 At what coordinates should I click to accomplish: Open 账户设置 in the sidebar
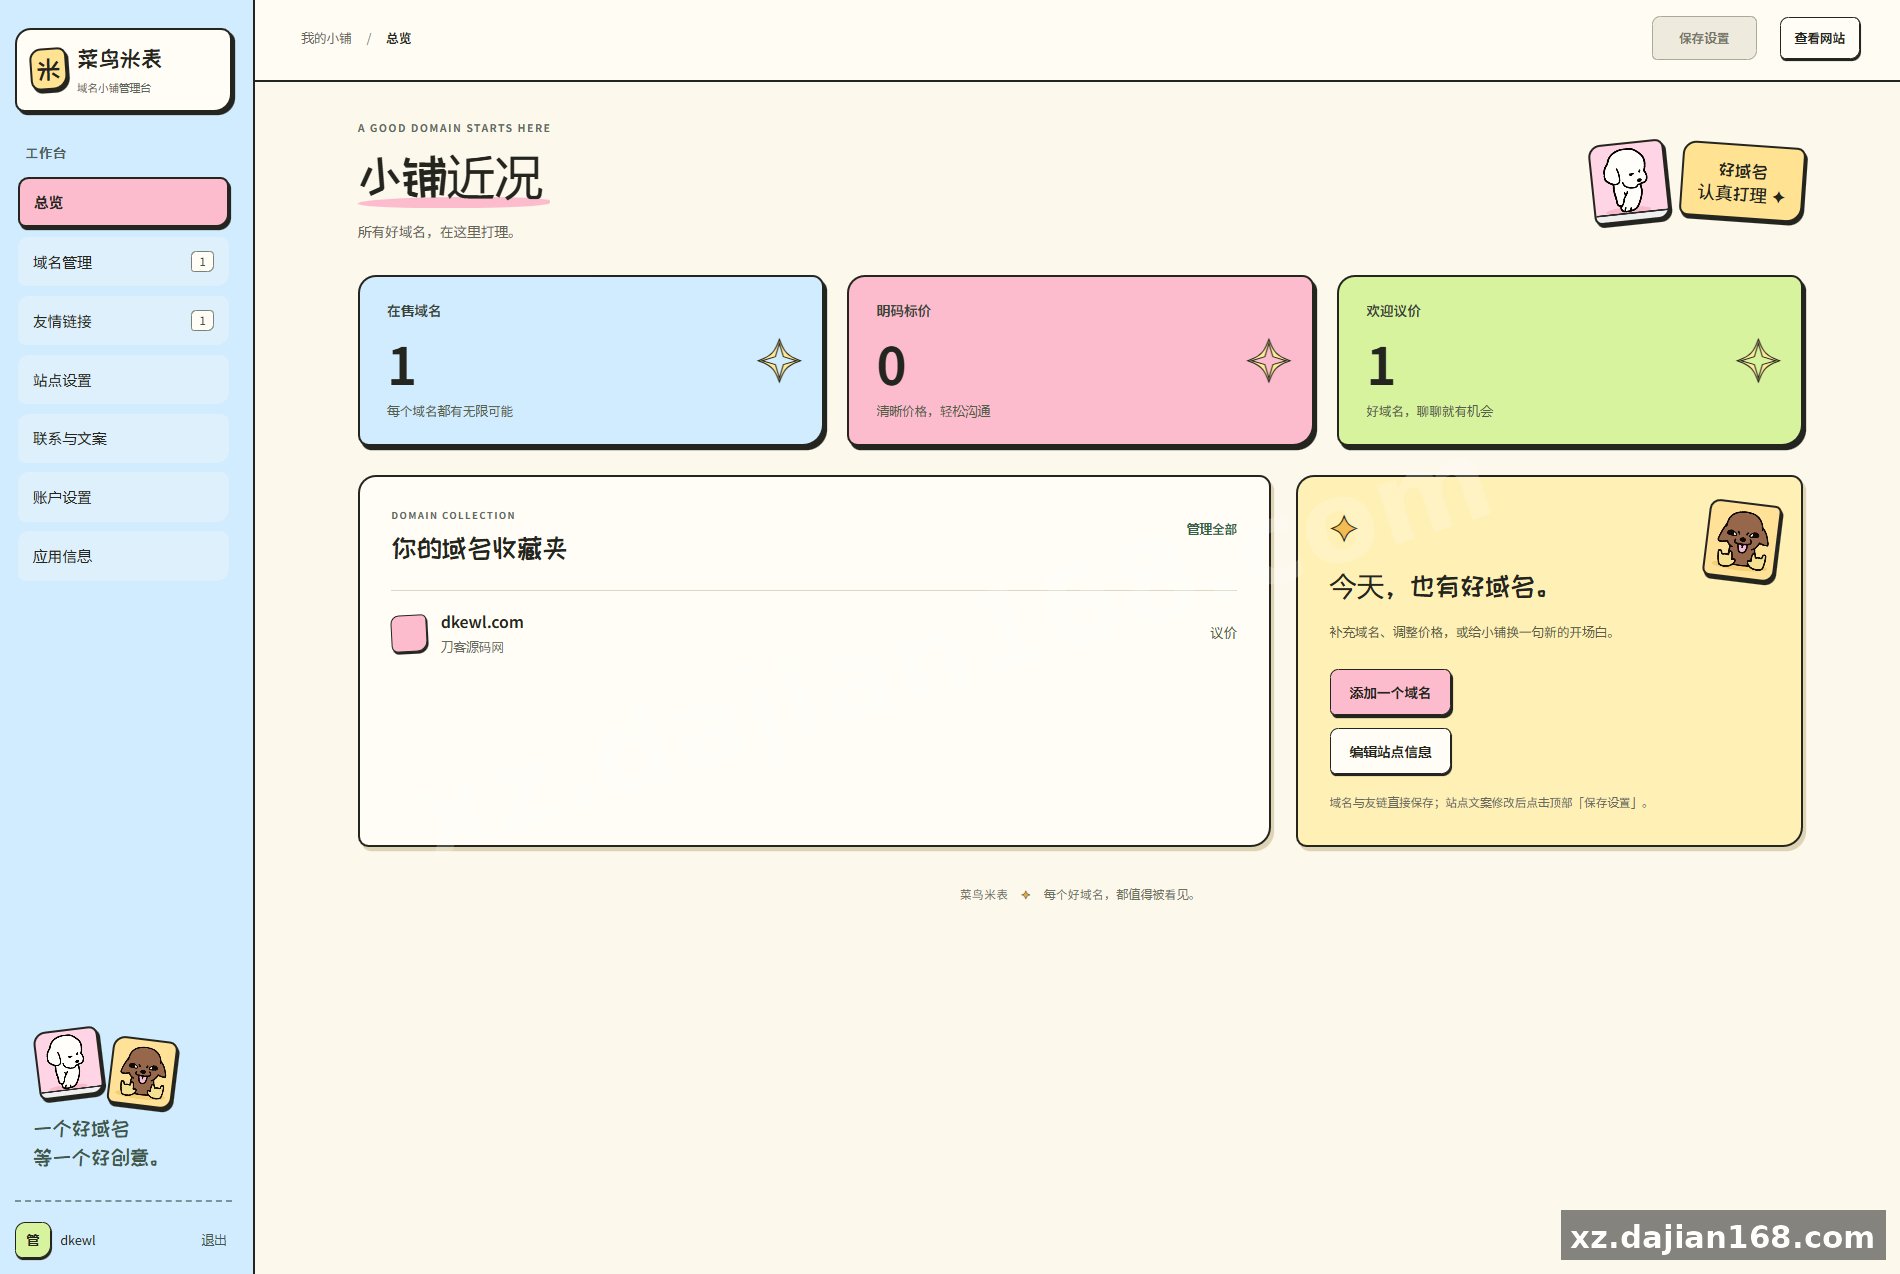click(x=123, y=497)
